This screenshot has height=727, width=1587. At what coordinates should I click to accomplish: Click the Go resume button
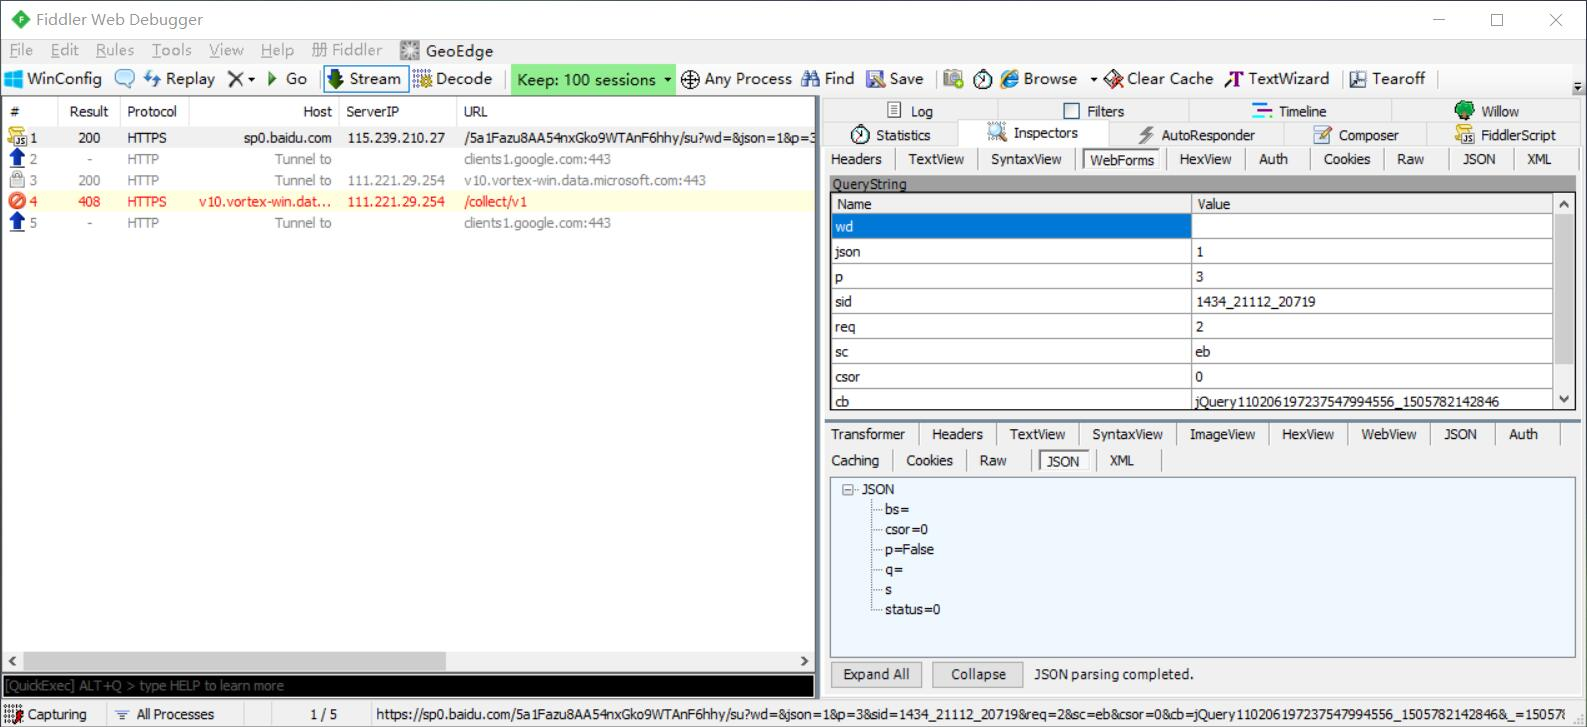click(286, 79)
